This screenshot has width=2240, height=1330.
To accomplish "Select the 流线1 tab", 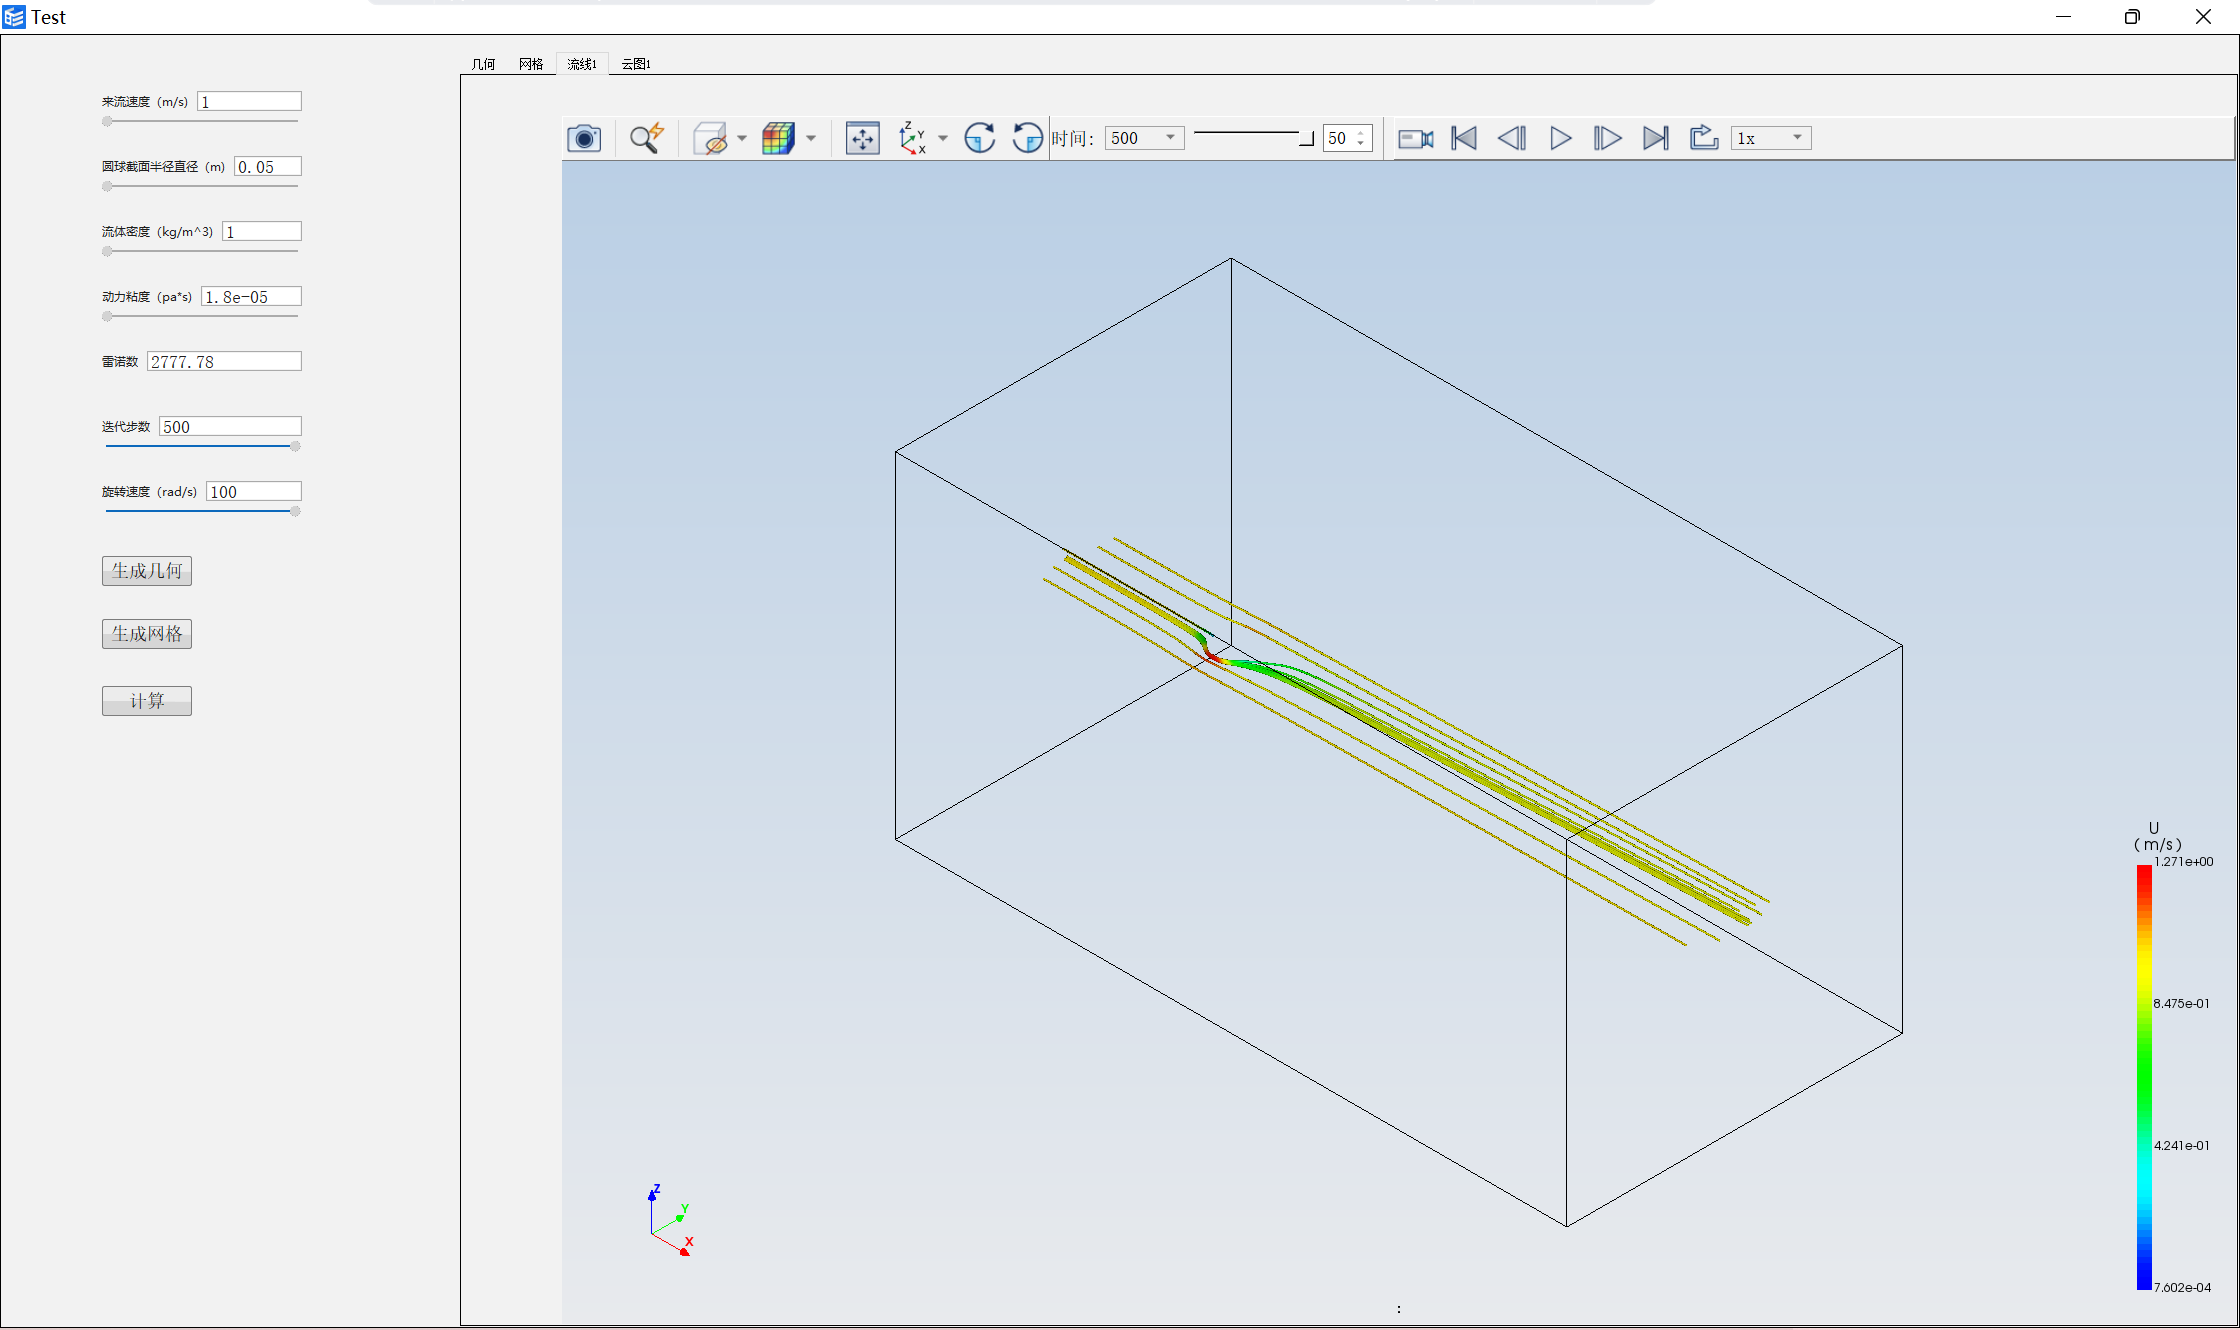I will tap(582, 64).
